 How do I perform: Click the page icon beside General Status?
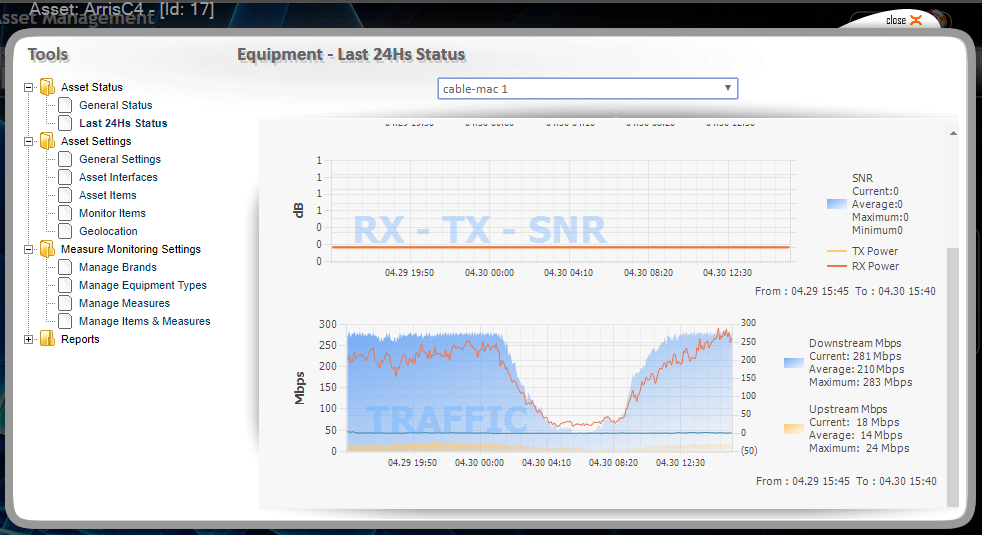[x=65, y=105]
